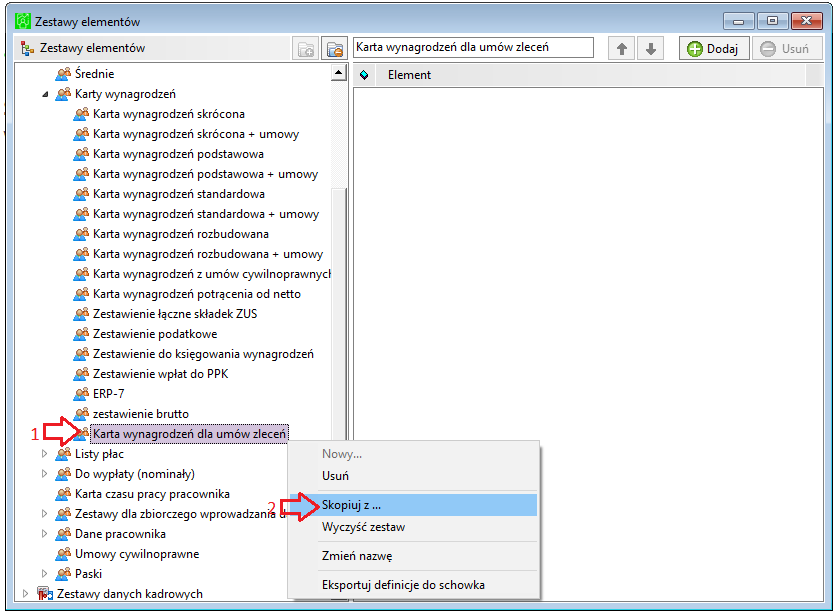The height and width of the screenshot is (616, 839).
Task: Click the move up arrow button
Action: point(621,49)
